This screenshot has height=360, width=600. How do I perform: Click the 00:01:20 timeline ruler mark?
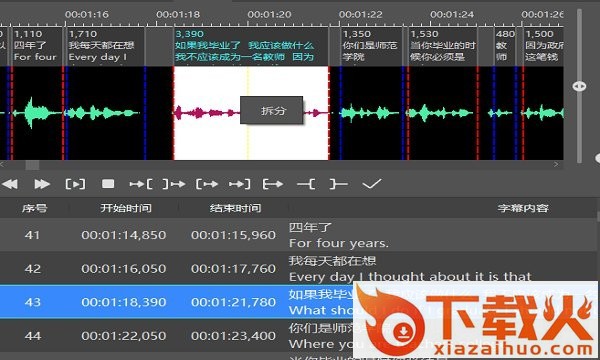tap(269, 15)
